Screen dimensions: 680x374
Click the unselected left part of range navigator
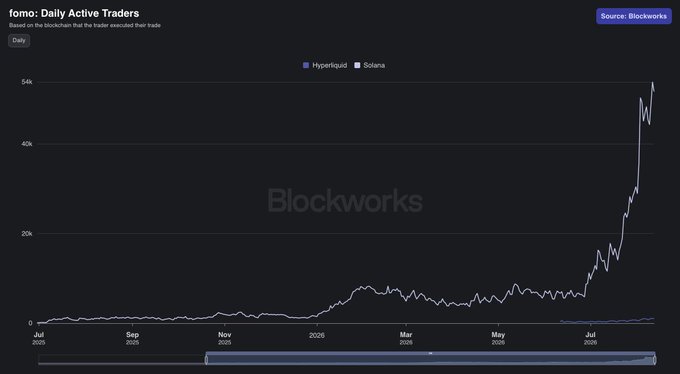[121, 360]
